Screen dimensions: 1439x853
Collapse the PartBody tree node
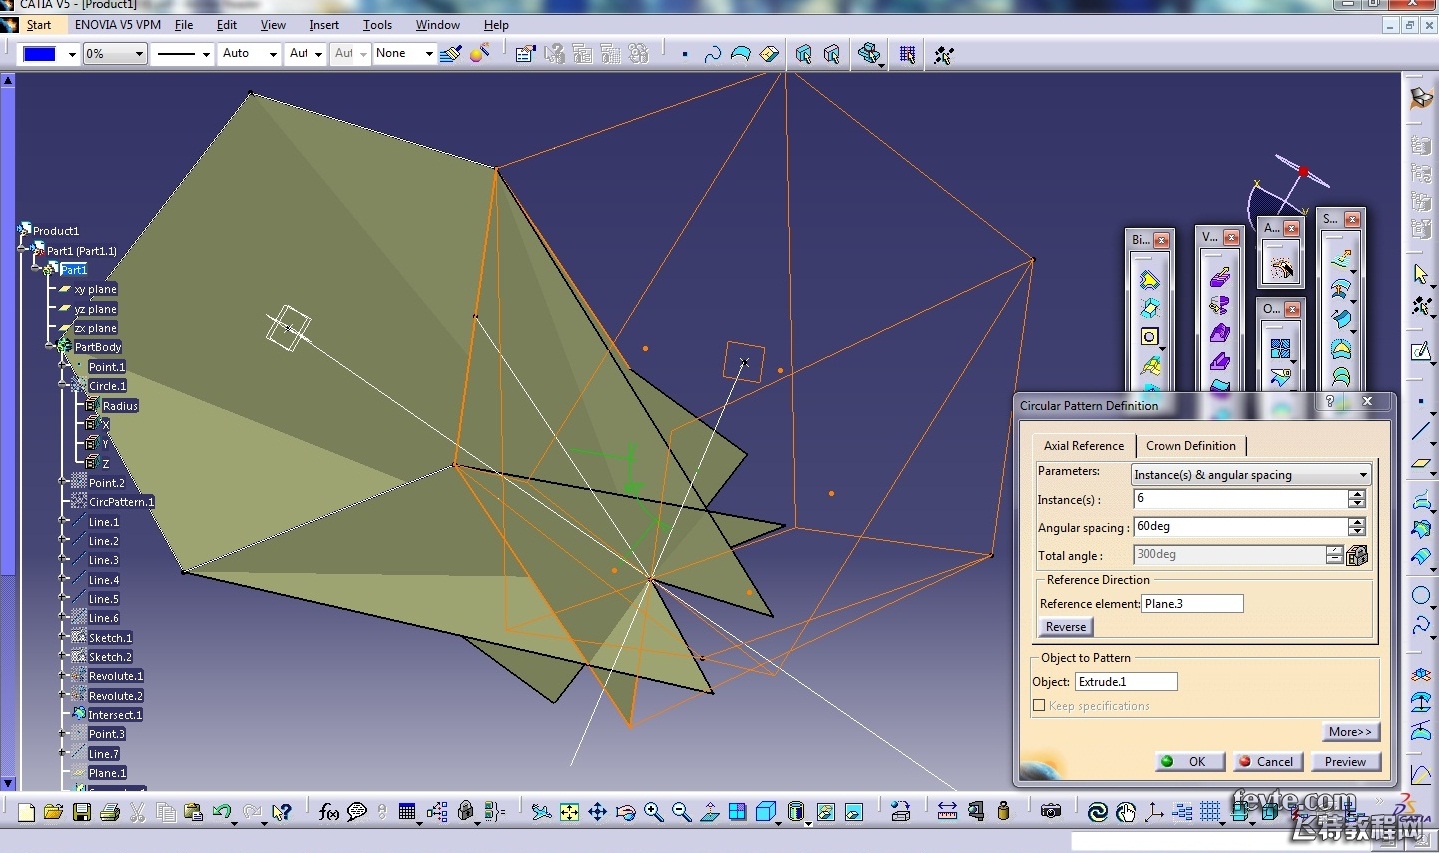pyautogui.click(x=49, y=347)
